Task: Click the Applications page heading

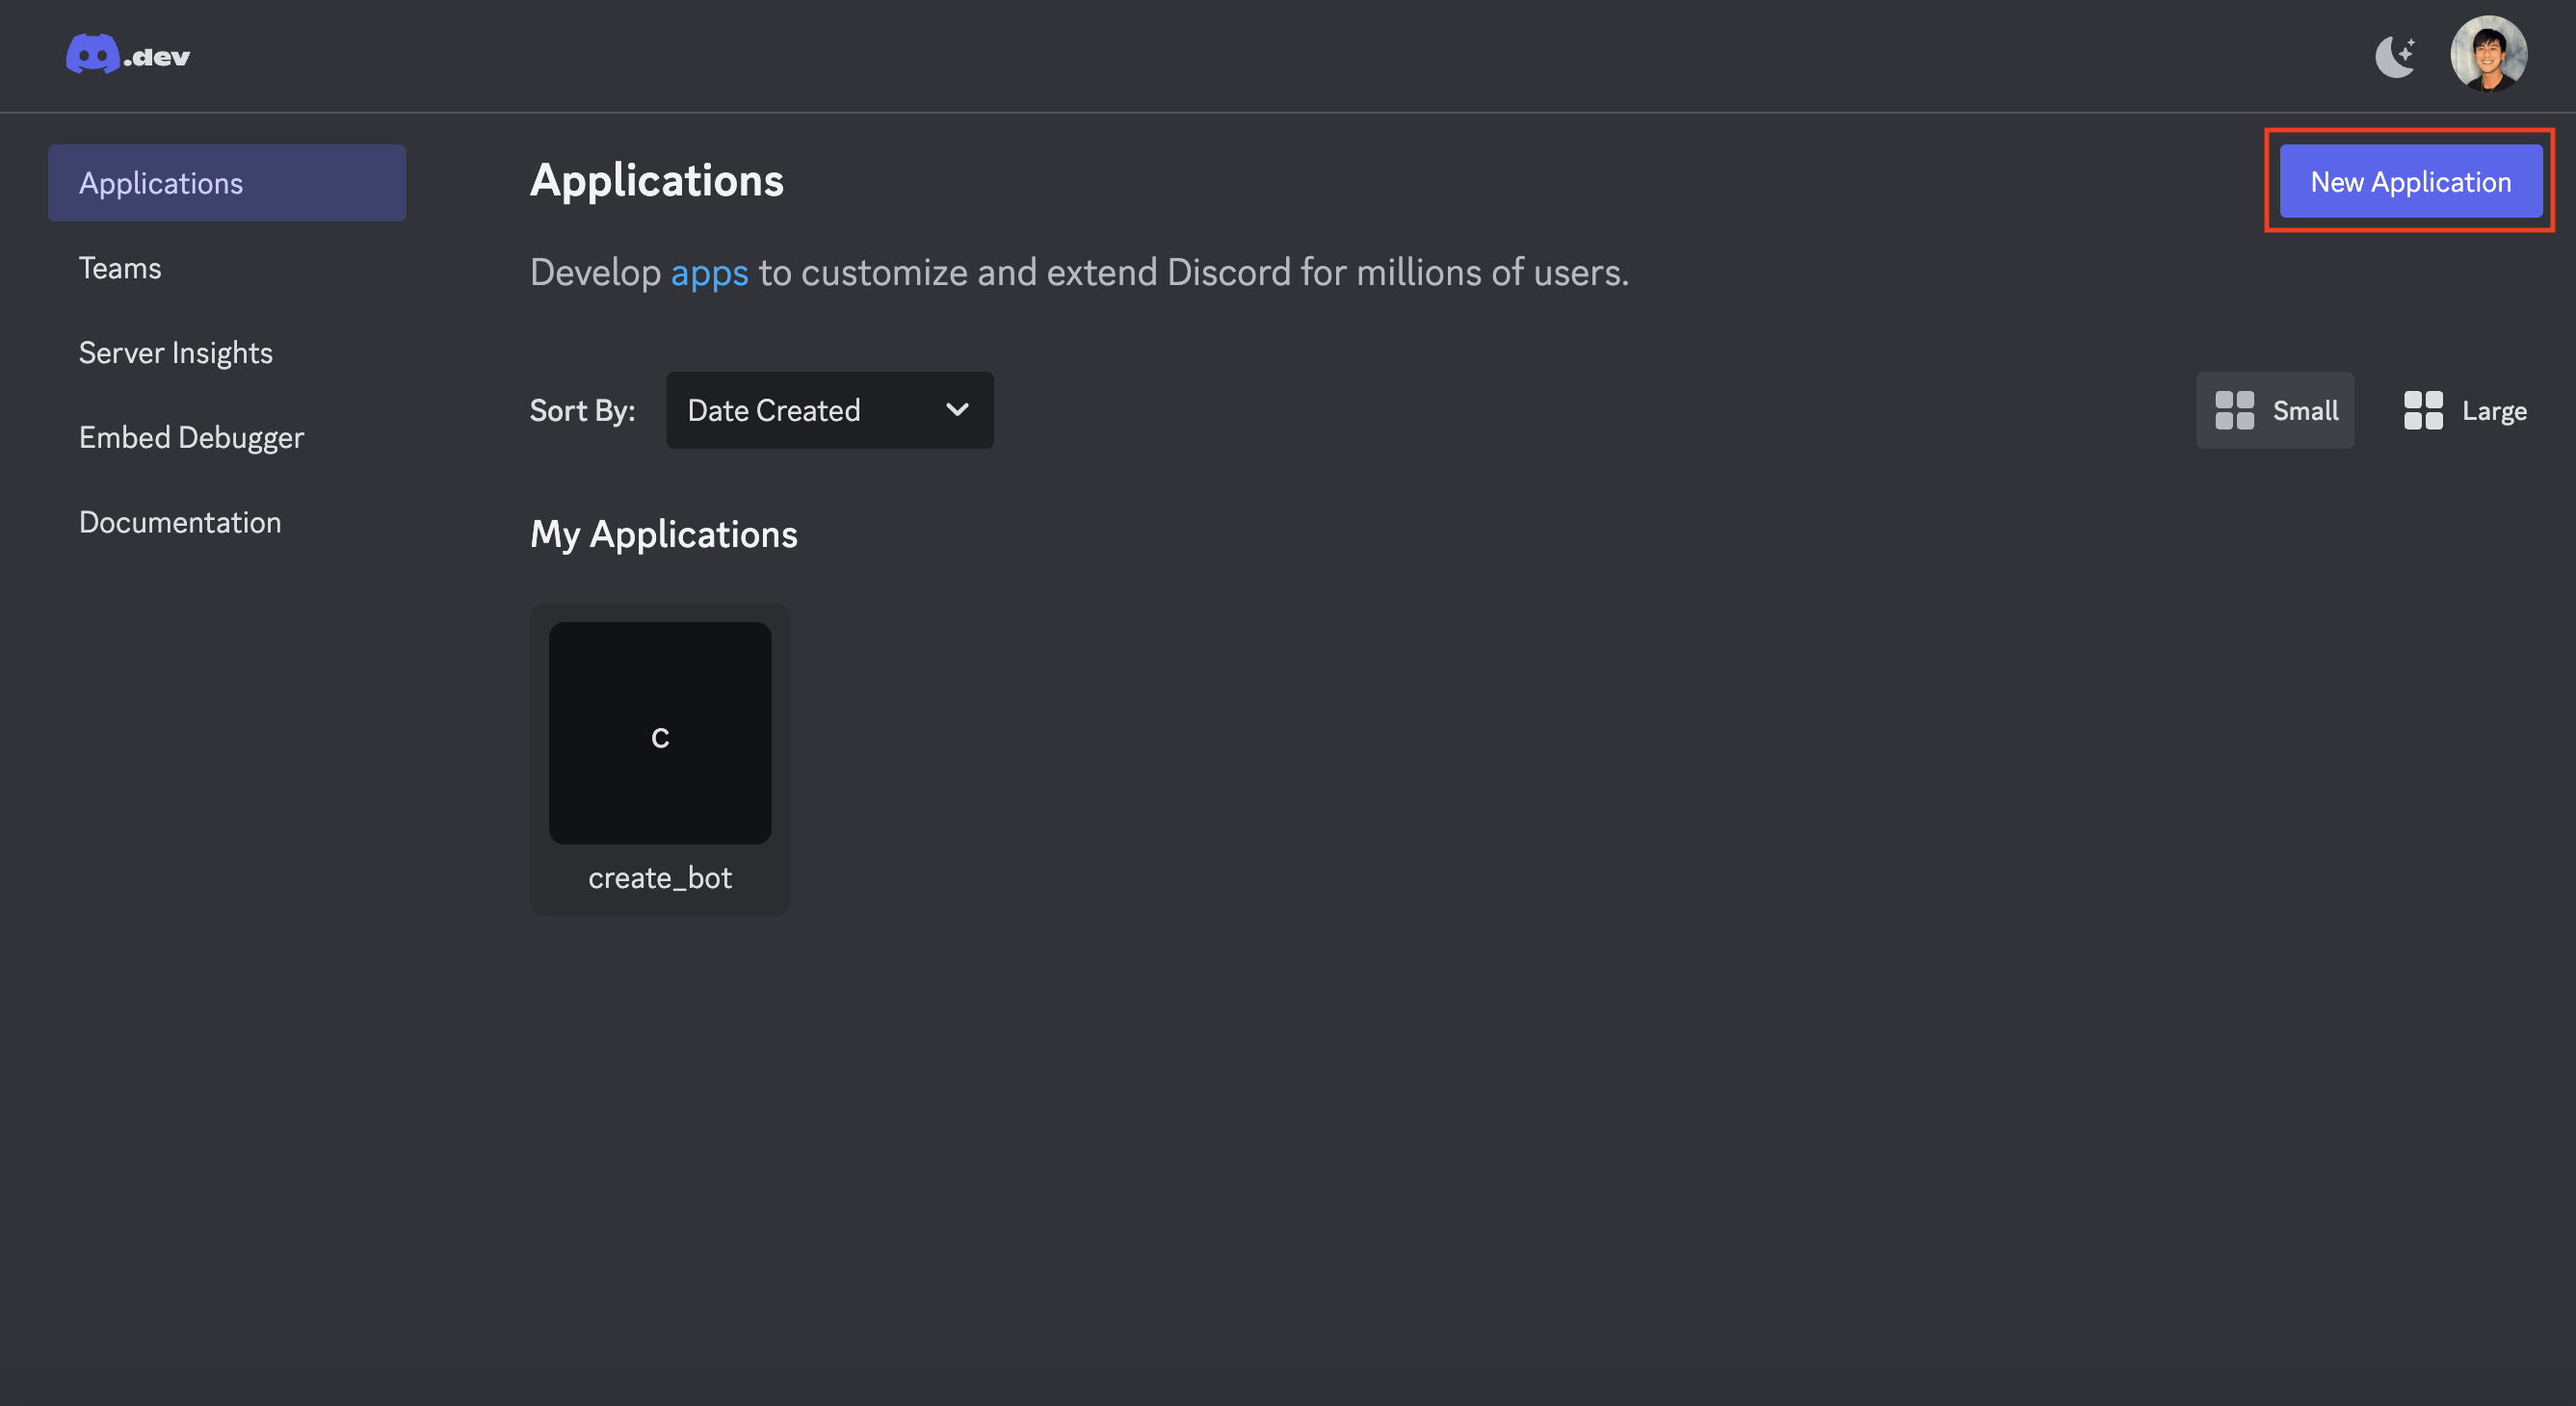Action: click(656, 181)
